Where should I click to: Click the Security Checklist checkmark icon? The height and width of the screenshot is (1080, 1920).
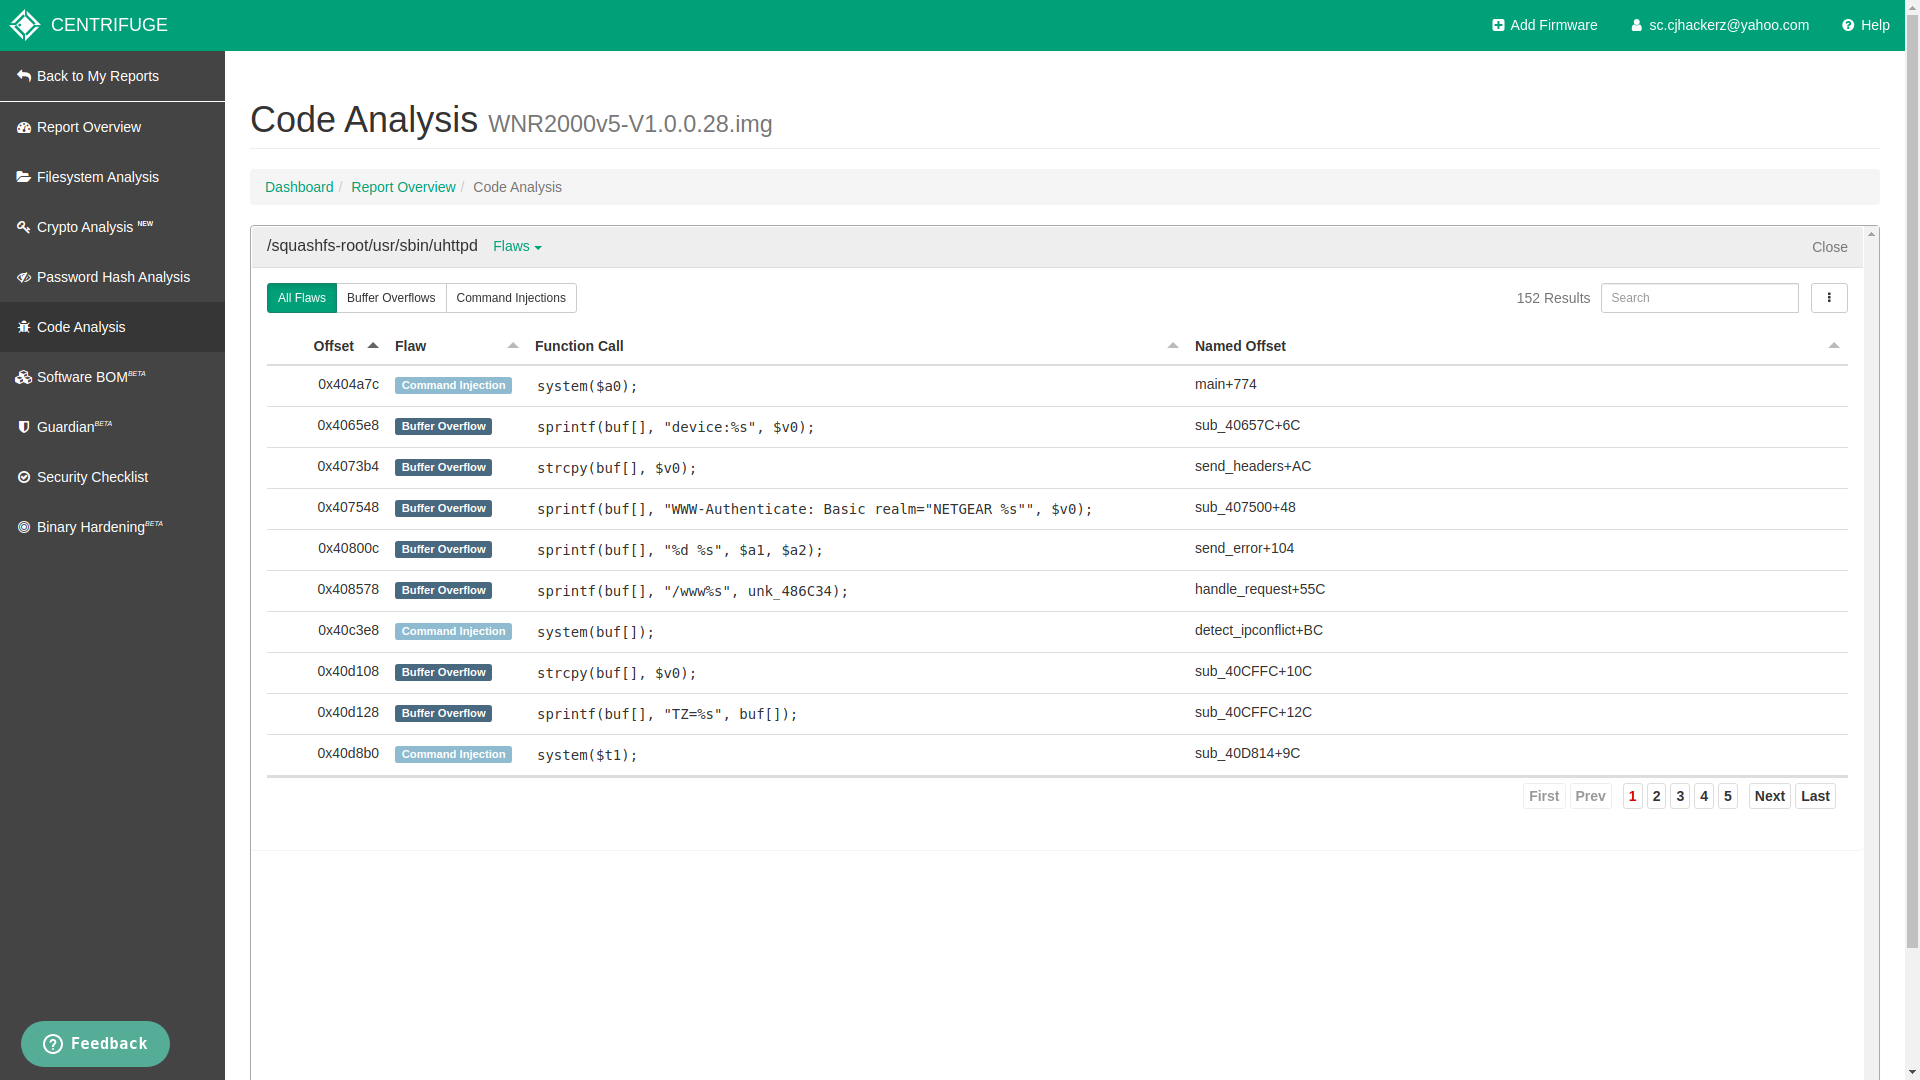point(24,477)
